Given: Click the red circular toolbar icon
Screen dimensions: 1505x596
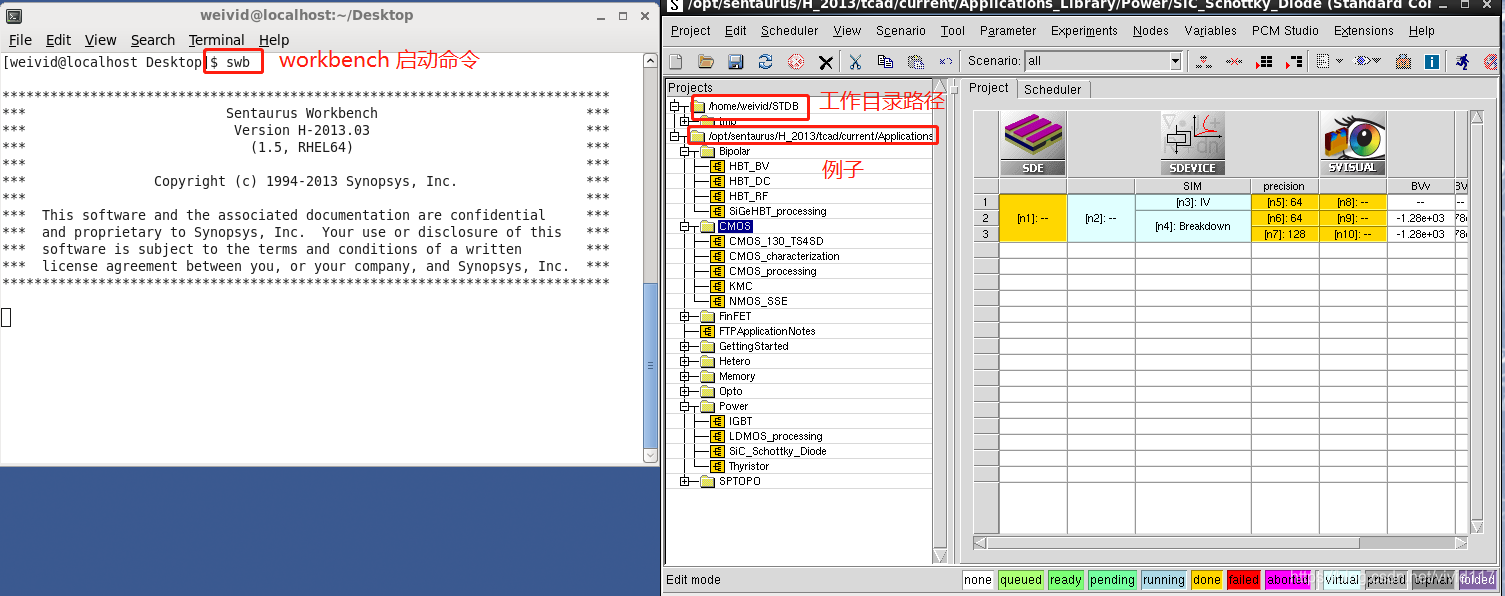Looking at the screenshot, I should [795, 62].
